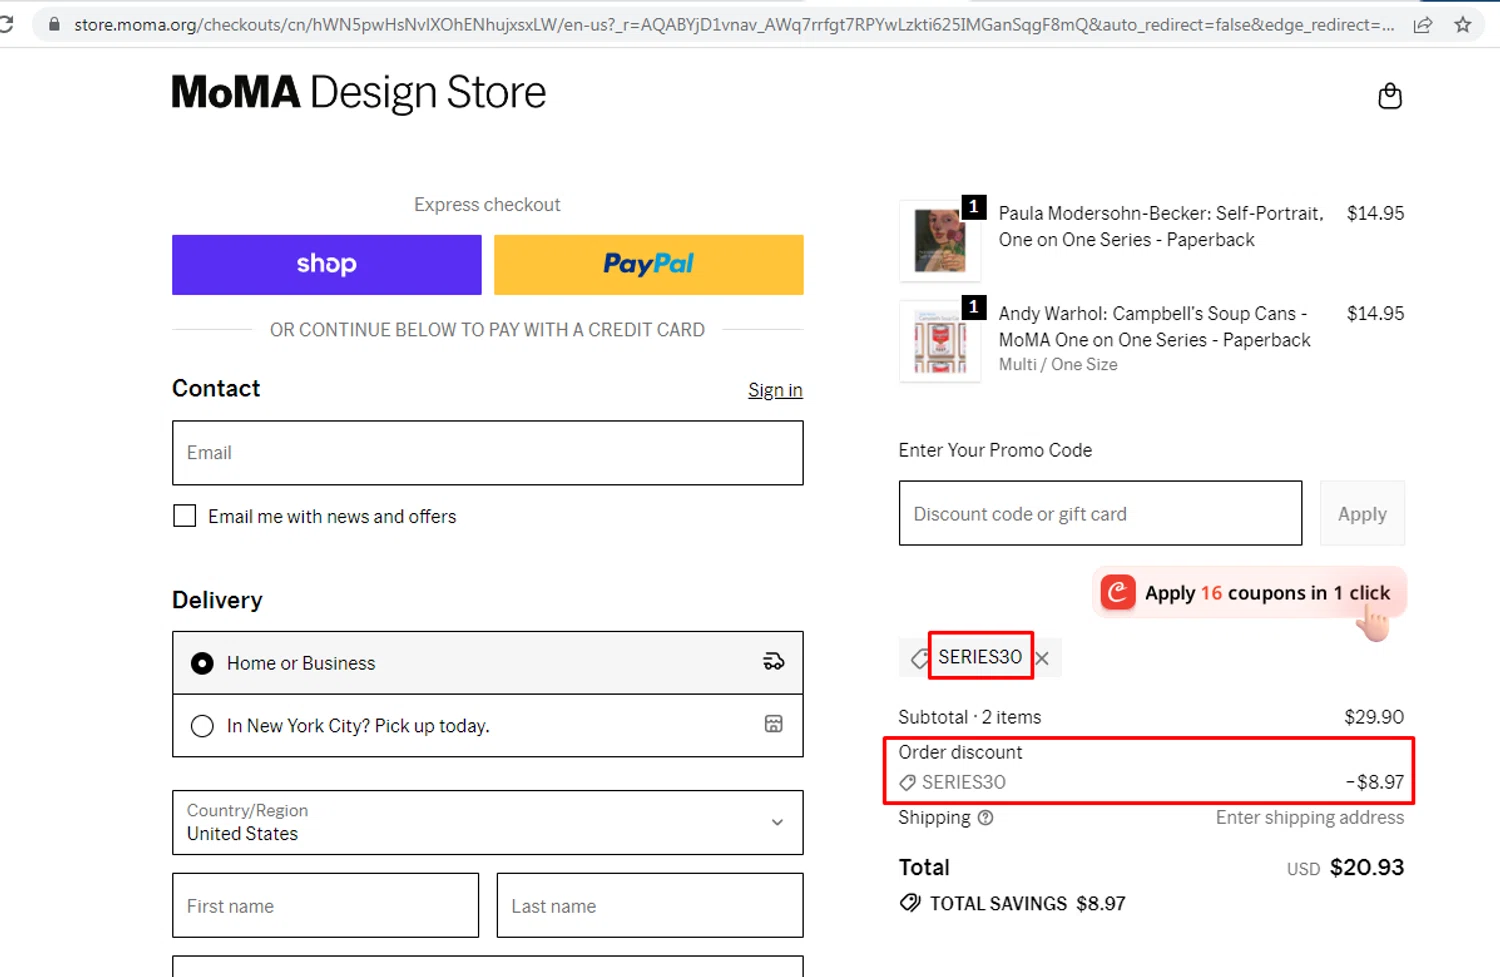Image resolution: width=1500 pixels, height=977 pixels.
Task: Open the Country/Region dropdown
Action: tap(487, 822)
